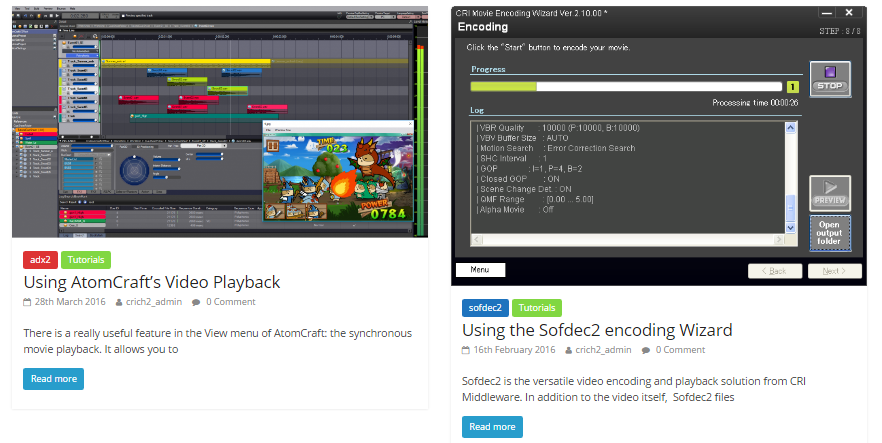Click Read more under the Sofdec2 excerpt
The image size is (882, 443).
pyautogui.click(x=492, y=427)
